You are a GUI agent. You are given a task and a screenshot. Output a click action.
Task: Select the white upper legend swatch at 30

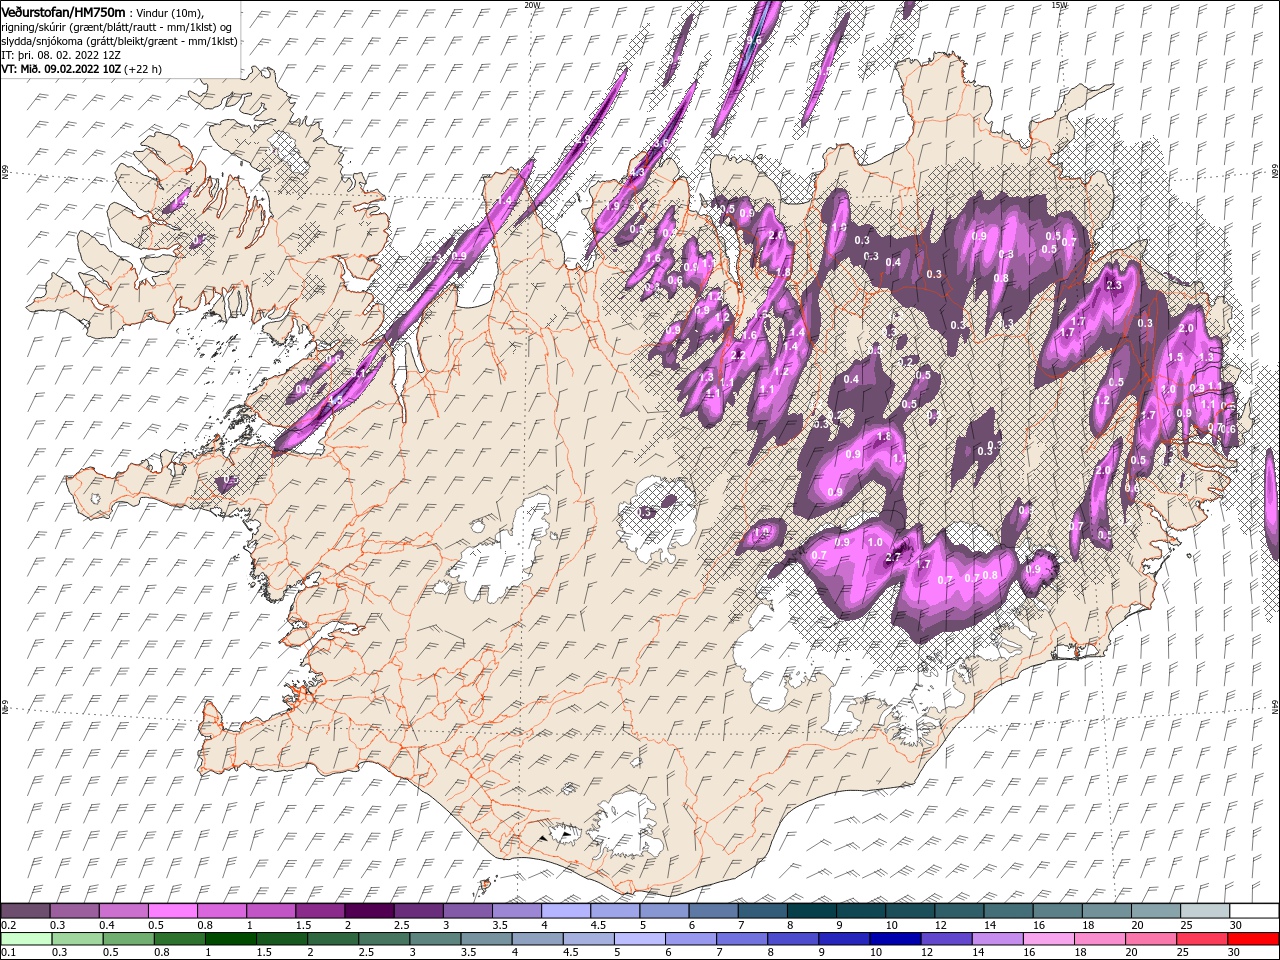[1253, 911]
